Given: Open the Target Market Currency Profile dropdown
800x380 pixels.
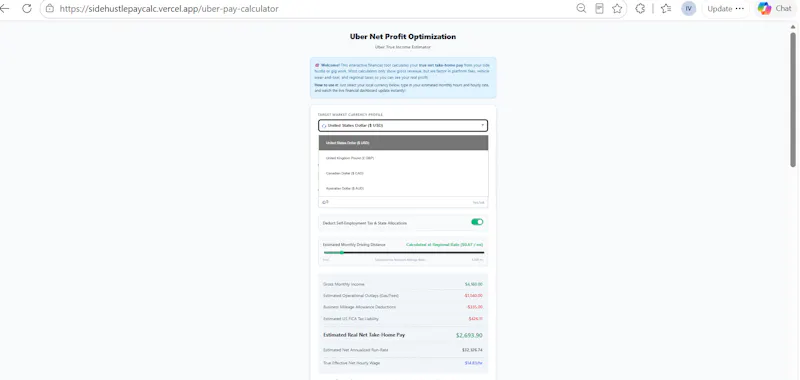Looking at the screenshot, I should (x=403, y=125).
